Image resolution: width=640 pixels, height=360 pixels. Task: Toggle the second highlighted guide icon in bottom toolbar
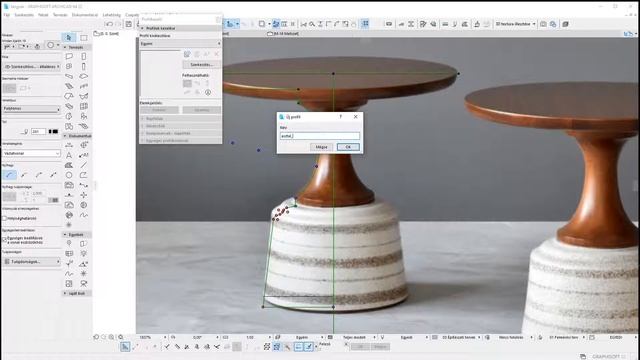[x=309, y=347]
